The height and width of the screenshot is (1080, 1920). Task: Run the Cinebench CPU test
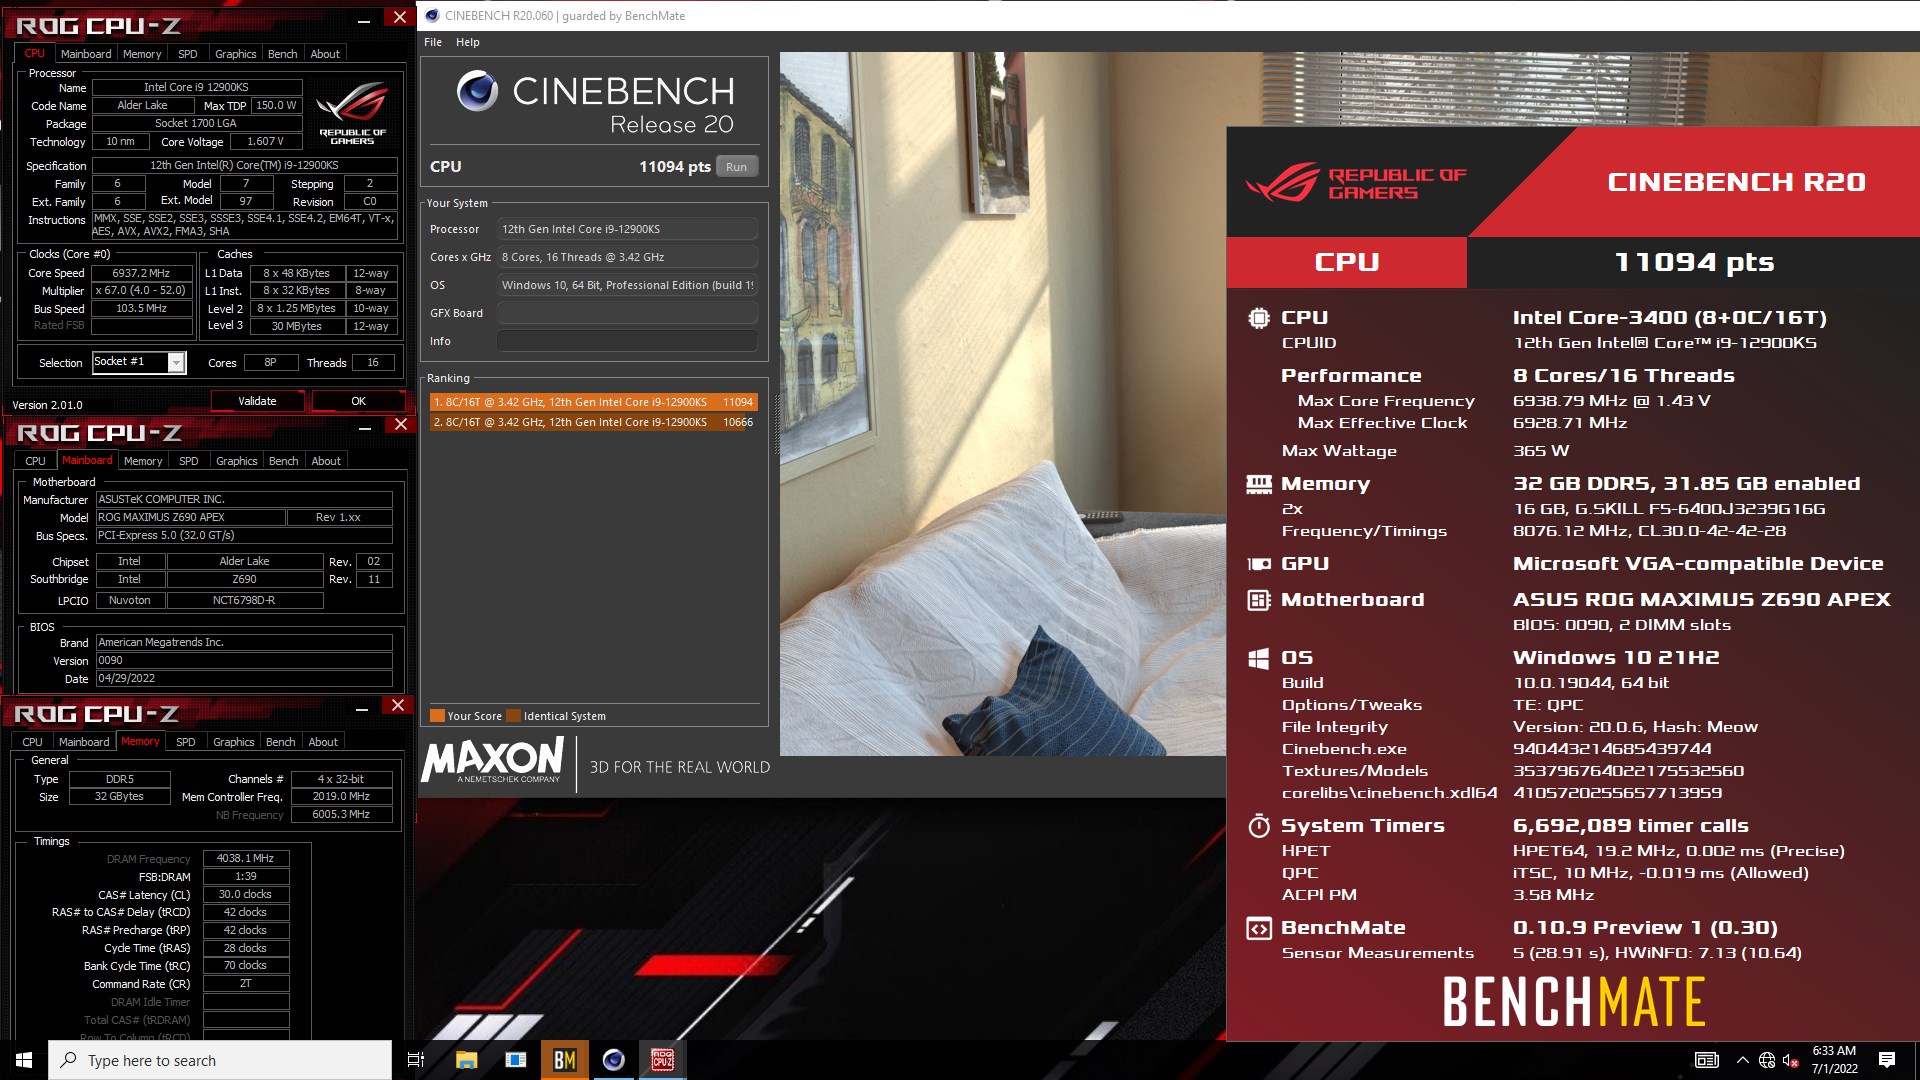pyautogui.click(x=737, y=167)
